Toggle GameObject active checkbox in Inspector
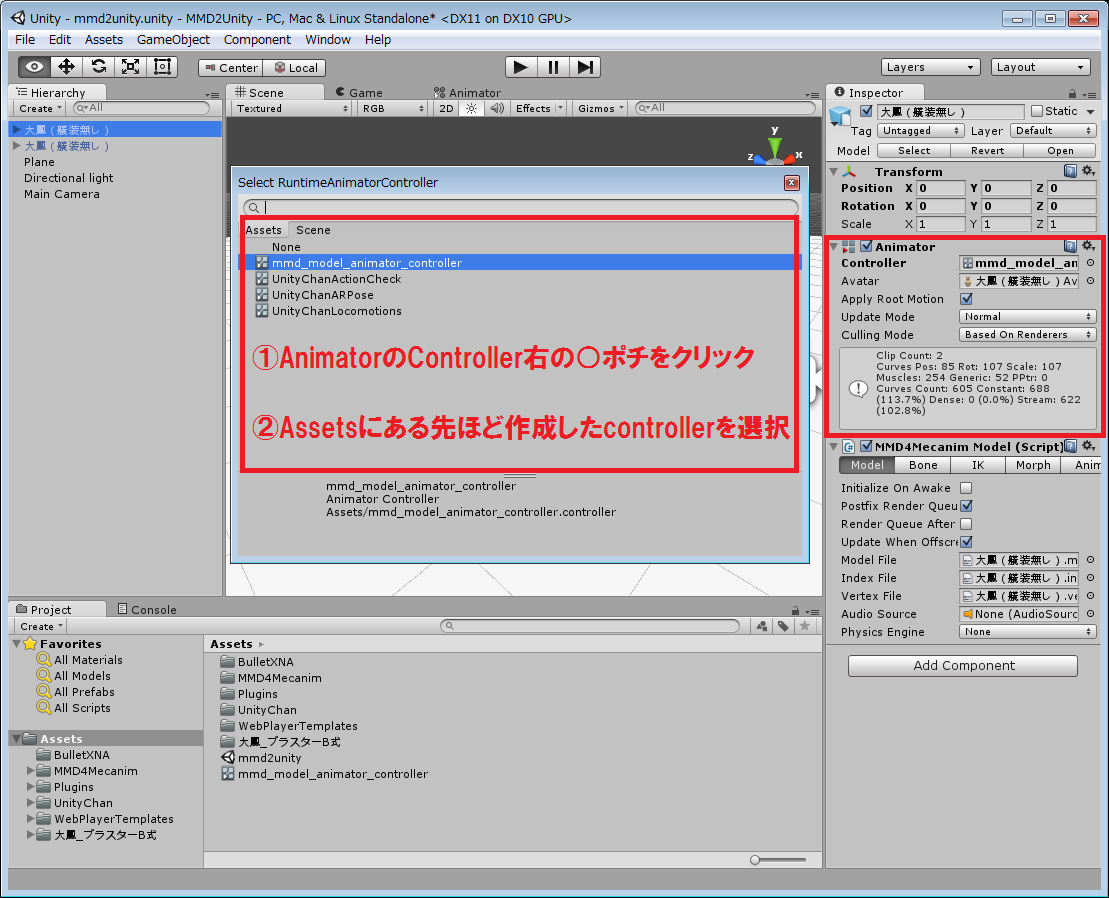Screen dimensions: 1109x898 [866, 111]
